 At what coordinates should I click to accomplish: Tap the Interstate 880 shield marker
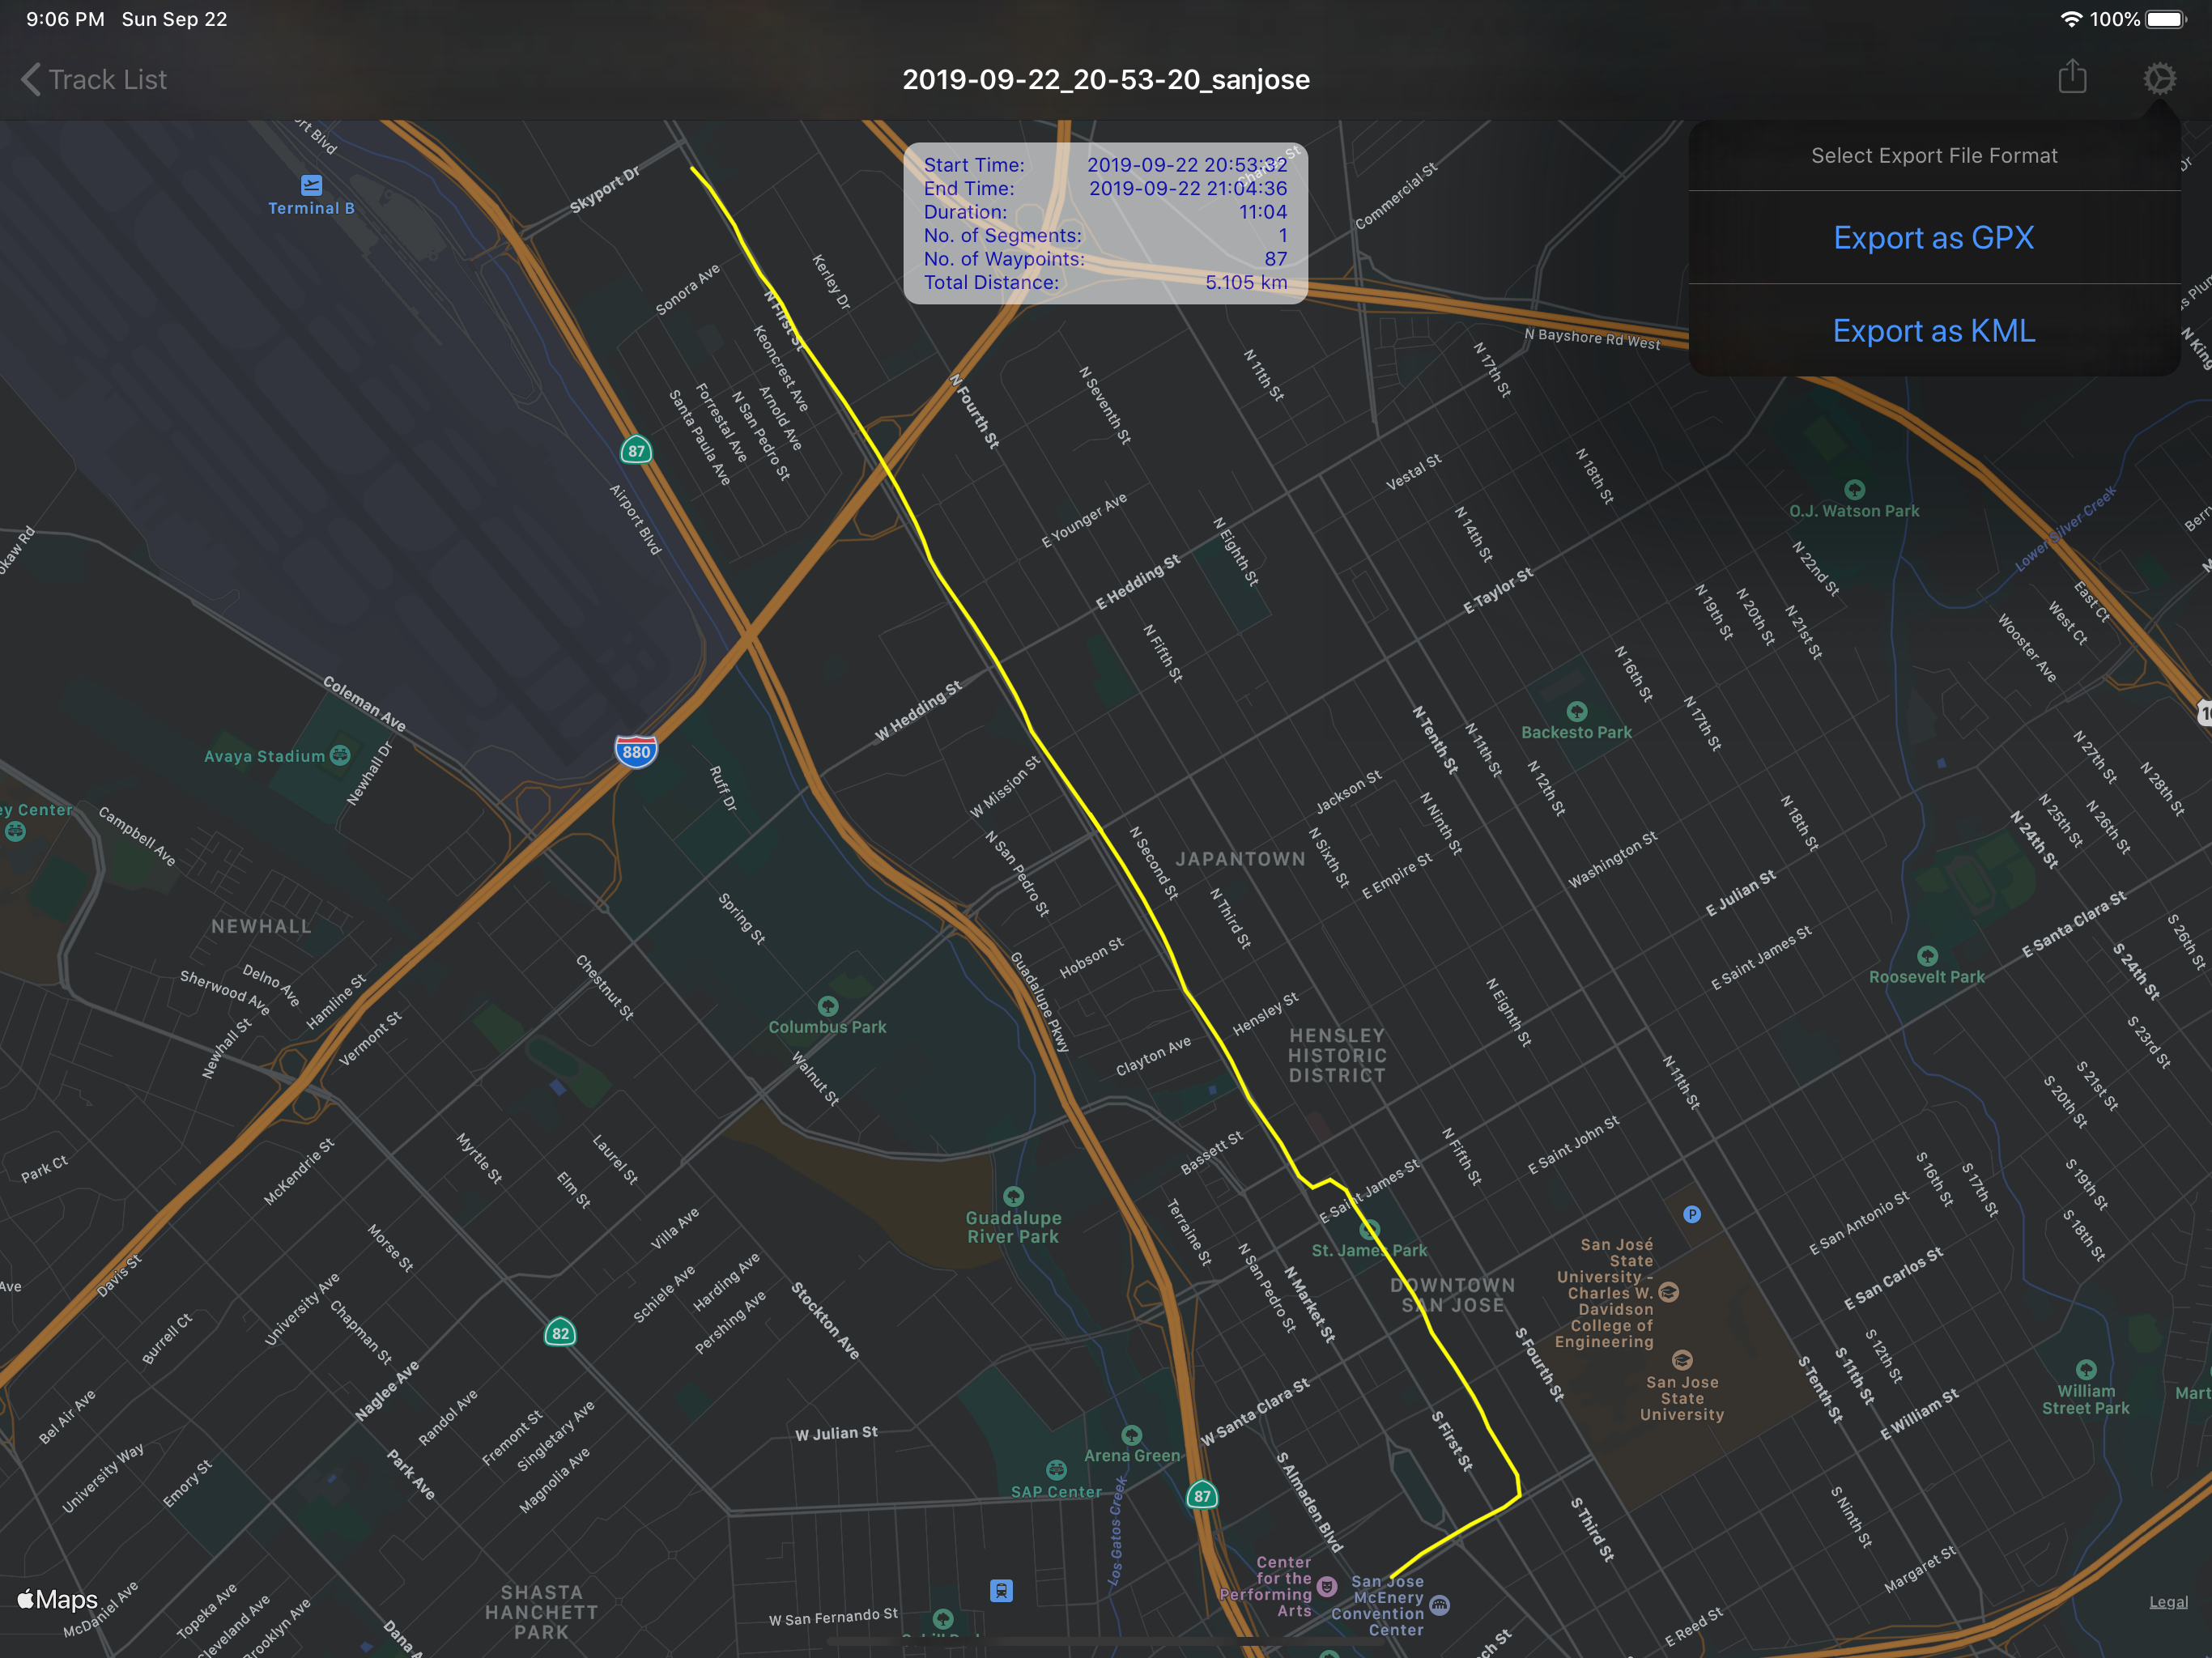point(636,751)
